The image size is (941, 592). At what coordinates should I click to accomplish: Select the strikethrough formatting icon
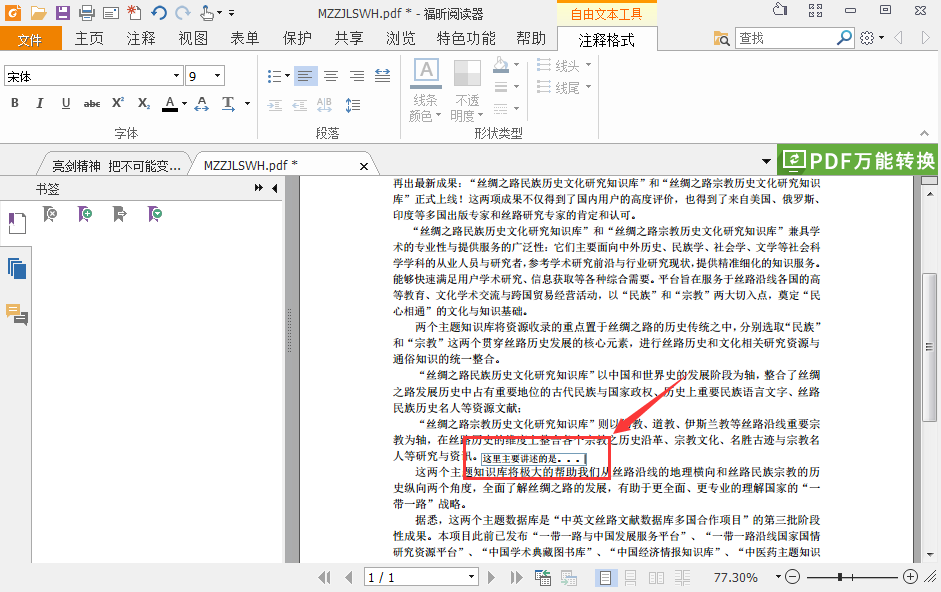[x=91, y=103]
